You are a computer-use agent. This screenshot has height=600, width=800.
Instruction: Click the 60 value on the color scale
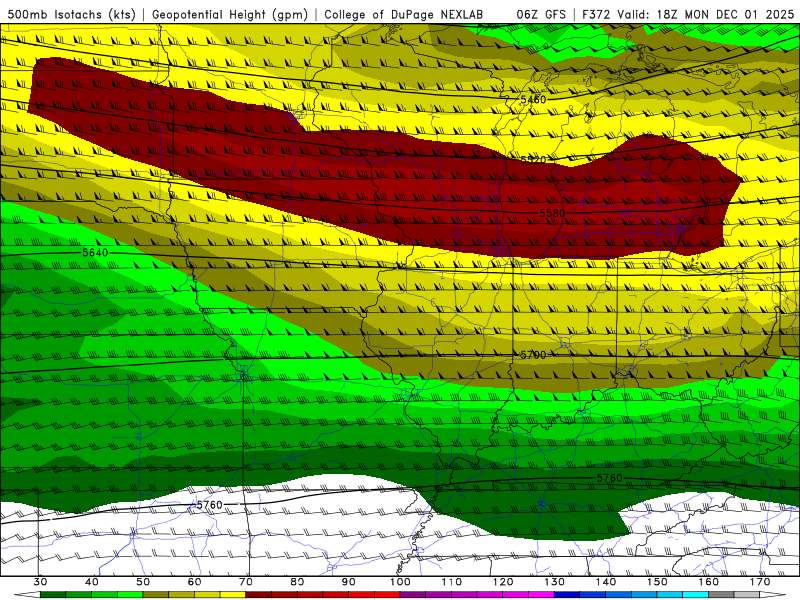tap(194, 582)
